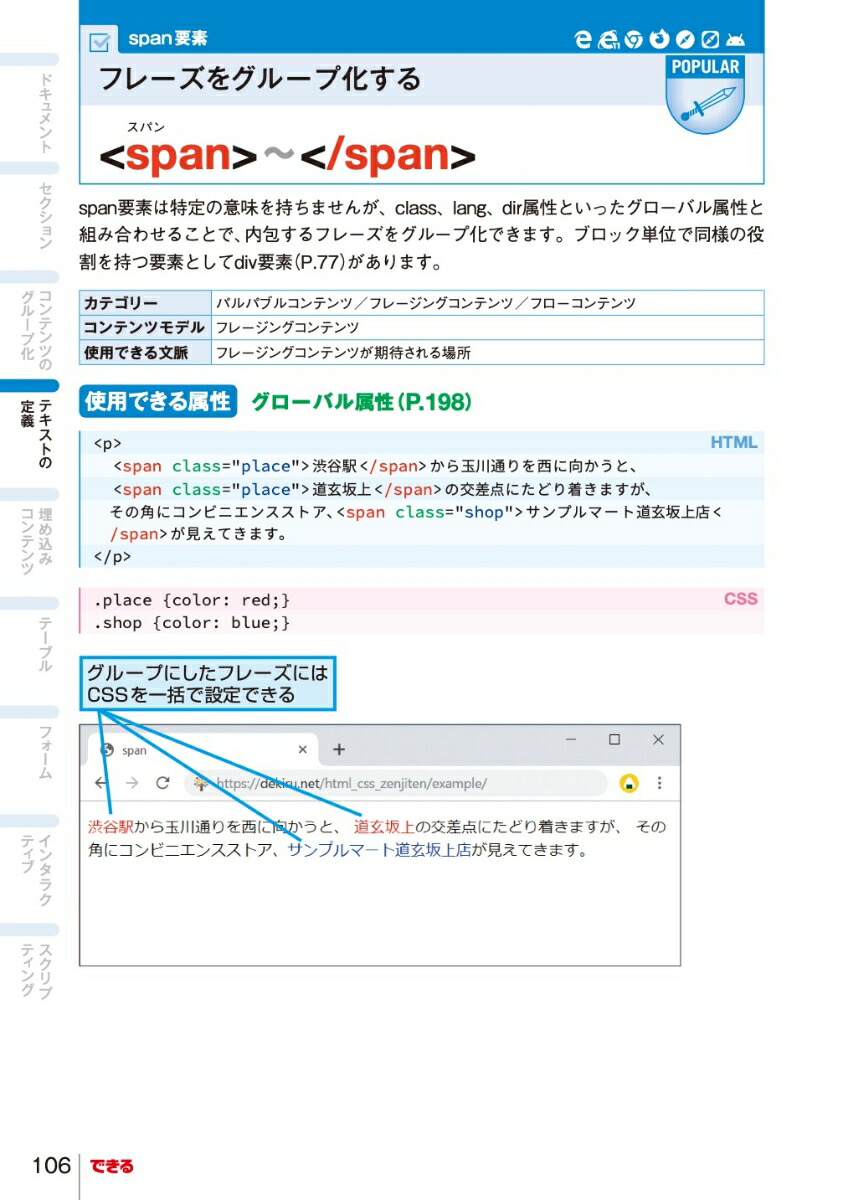Click the Android compatibility icon
This screenshot has height=1200, width=843.
pos(736,40)
